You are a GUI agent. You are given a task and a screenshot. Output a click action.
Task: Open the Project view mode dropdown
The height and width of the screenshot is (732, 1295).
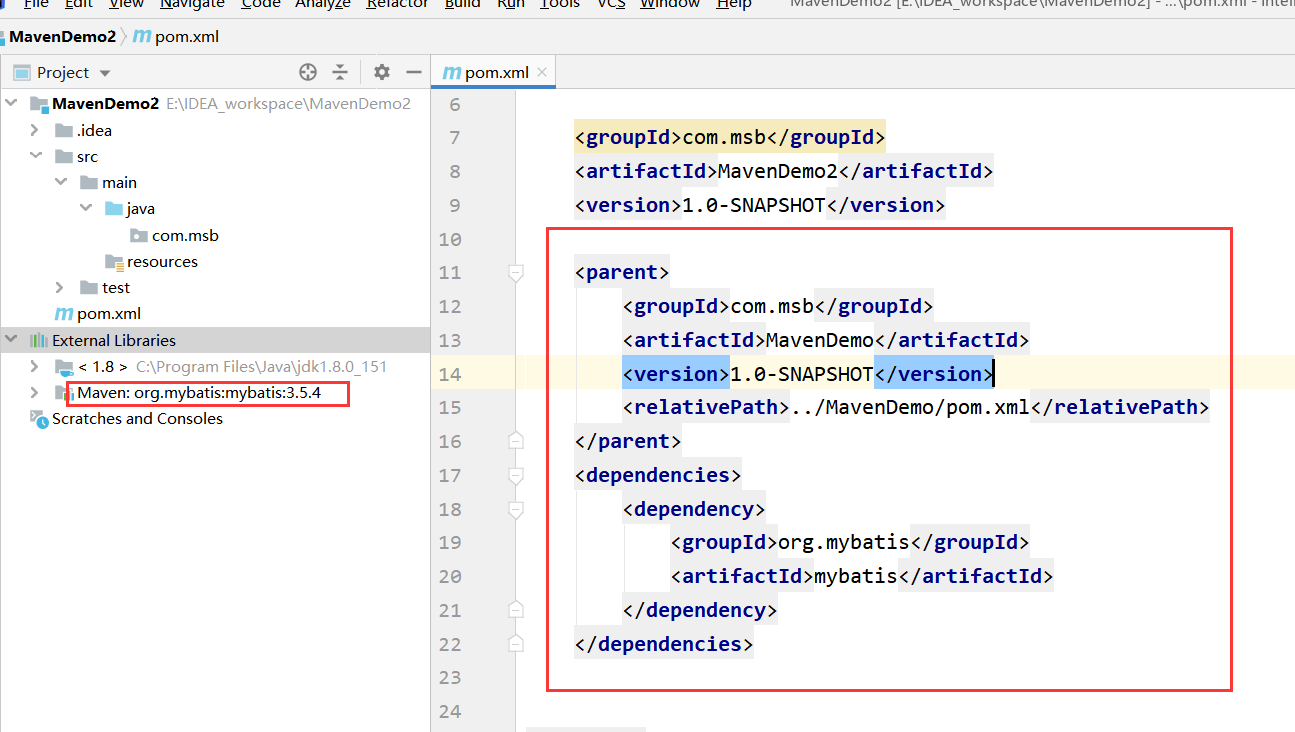coord(104,71)
